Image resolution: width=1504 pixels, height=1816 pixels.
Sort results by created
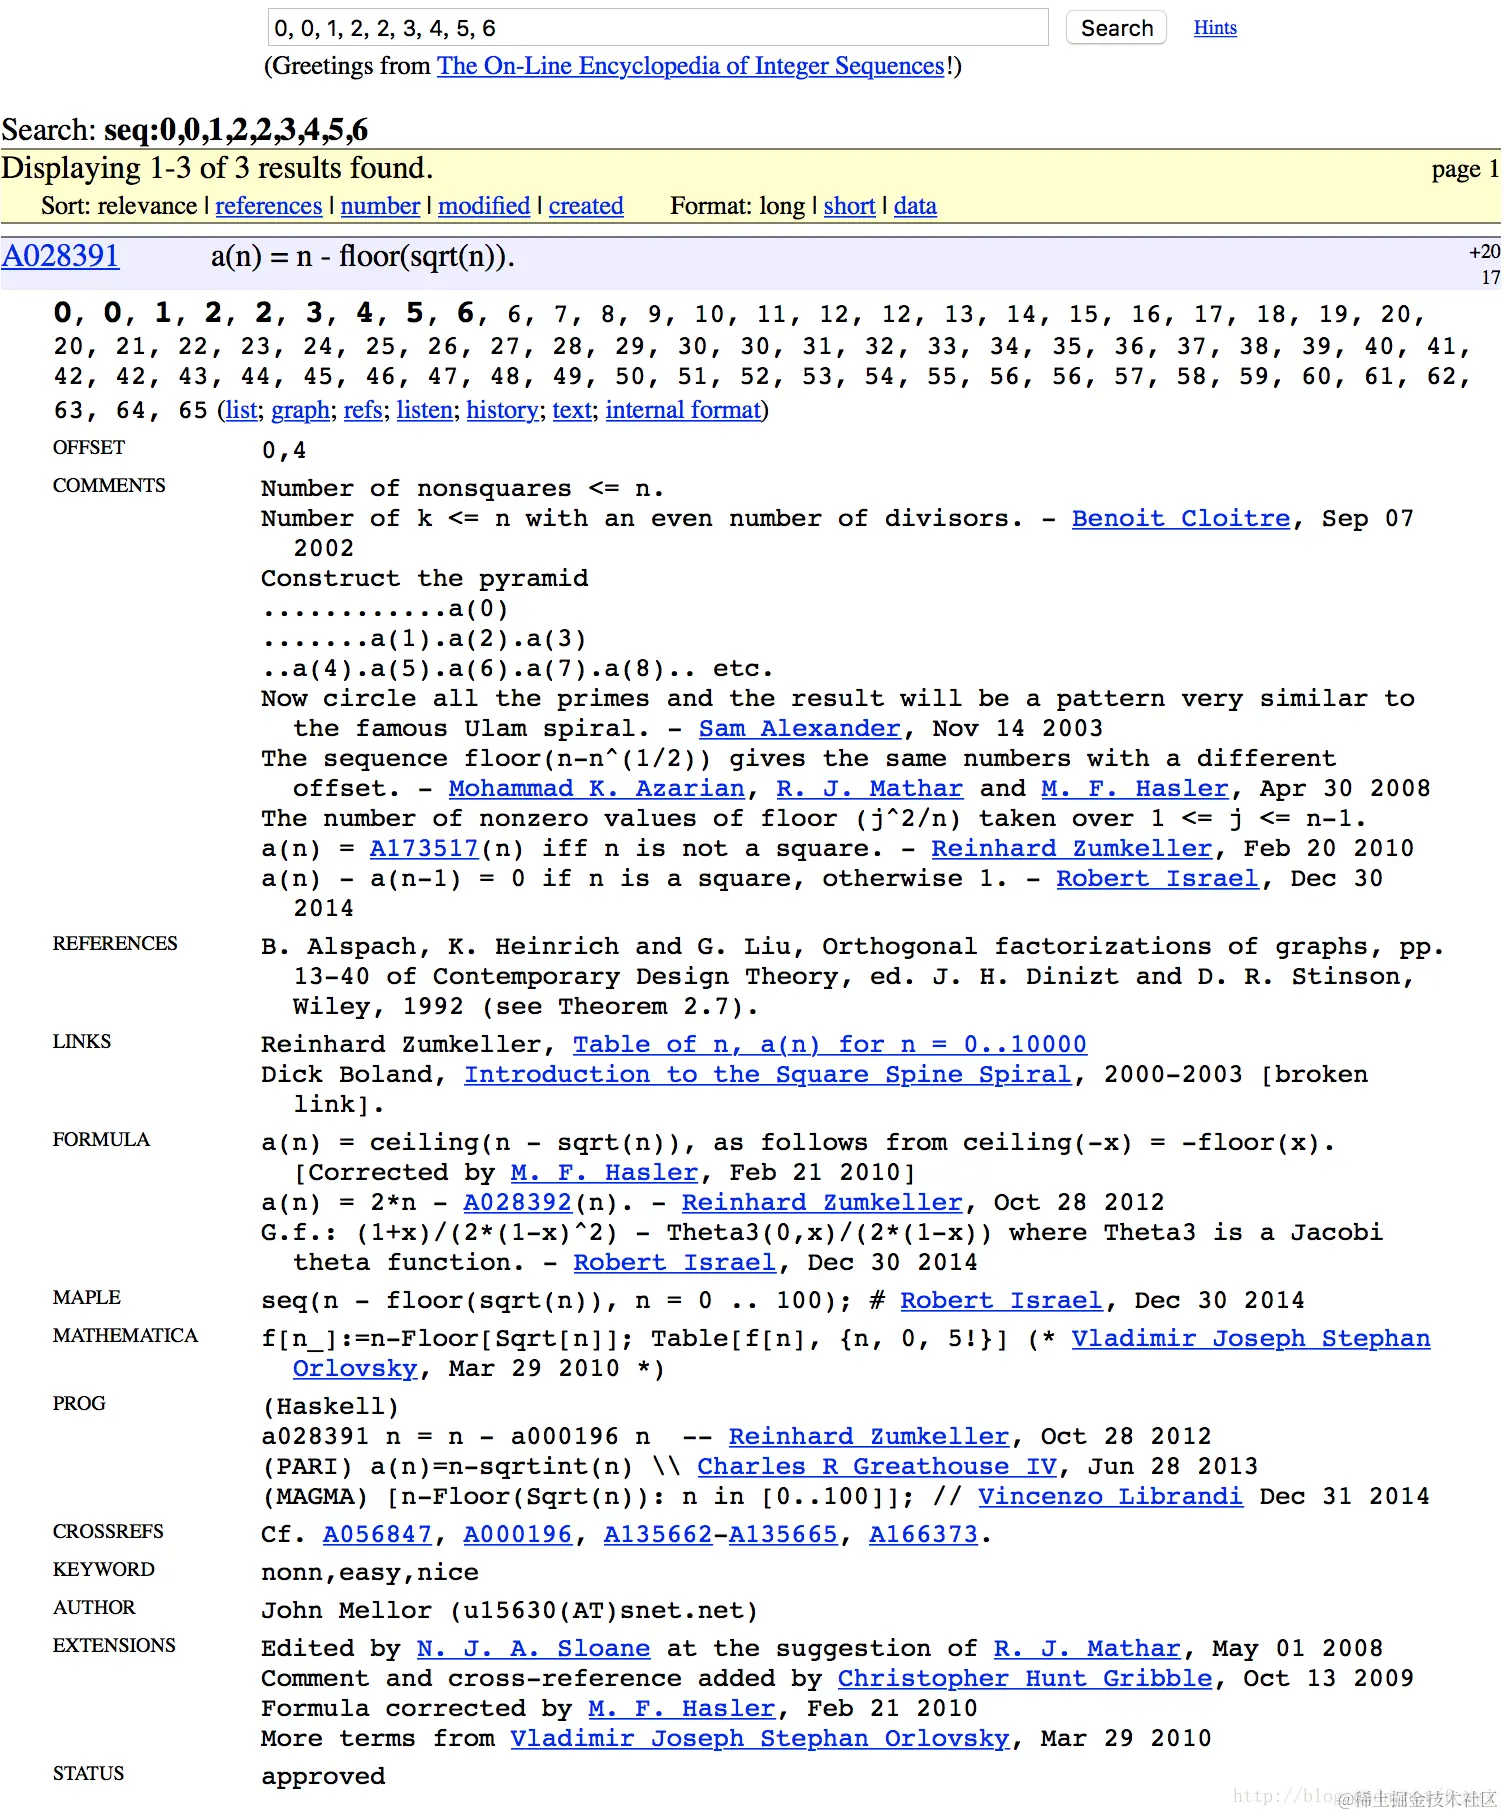(586, 206)
